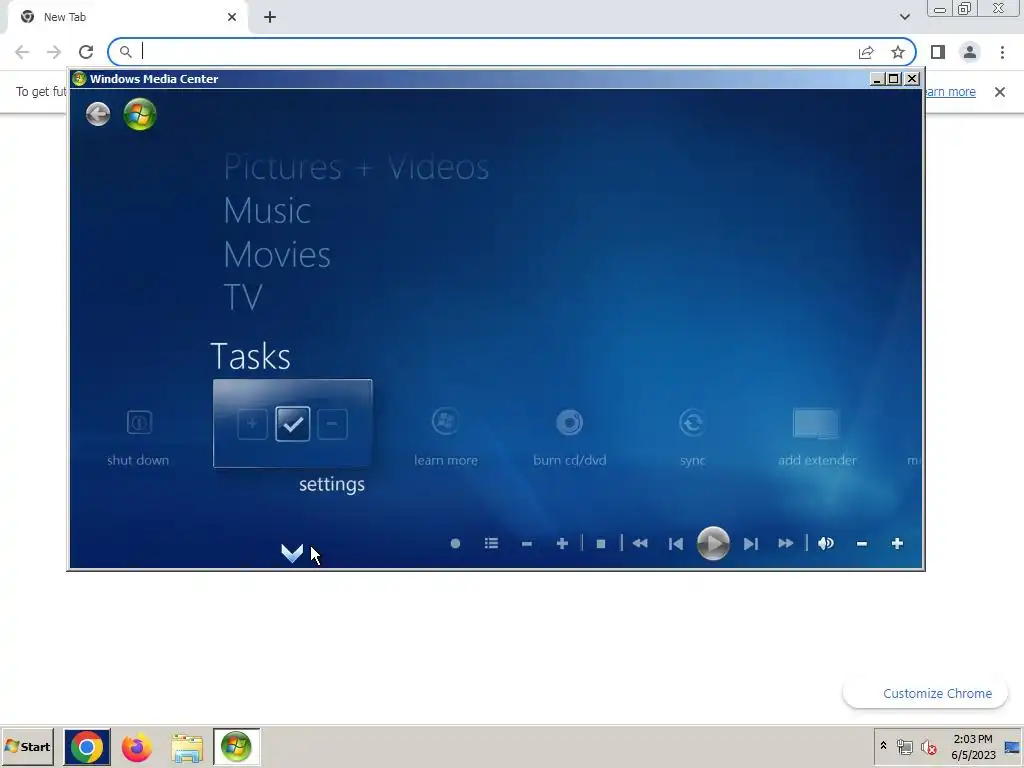Launch Firefox from the taskbar
The image size is (1024, 768).
[x=137, y=747]
